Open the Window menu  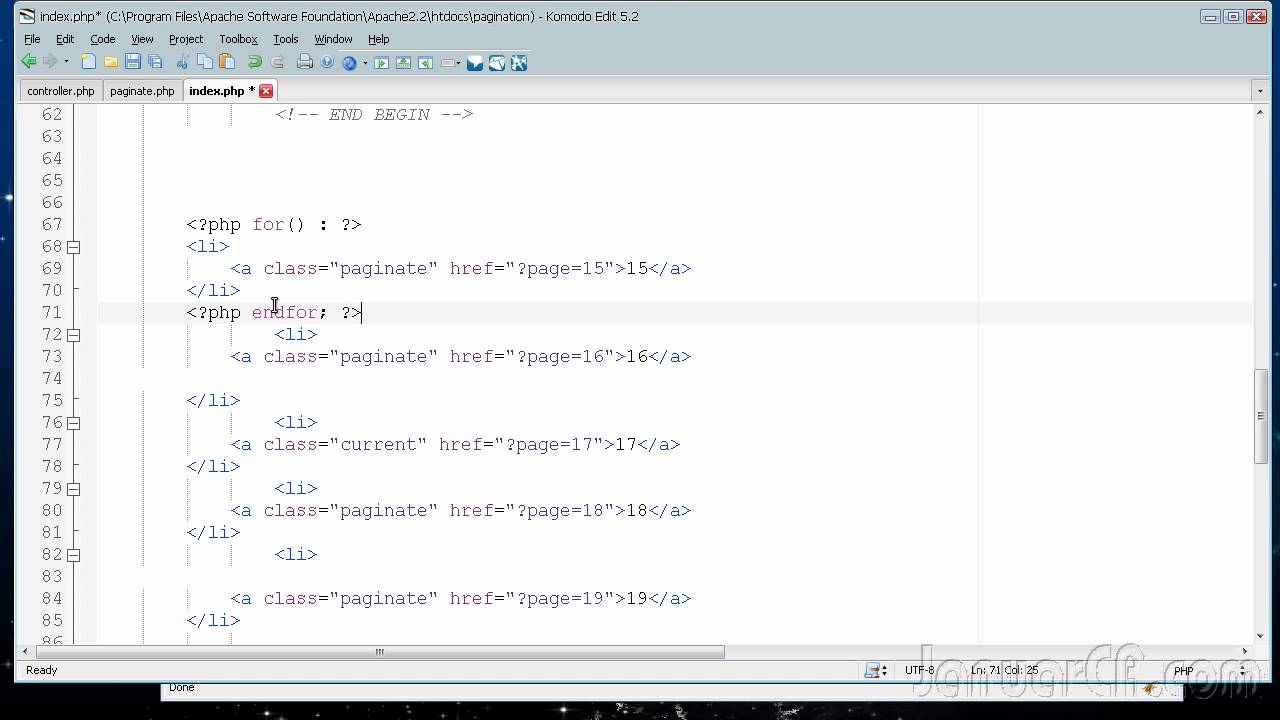click(333, 39)
